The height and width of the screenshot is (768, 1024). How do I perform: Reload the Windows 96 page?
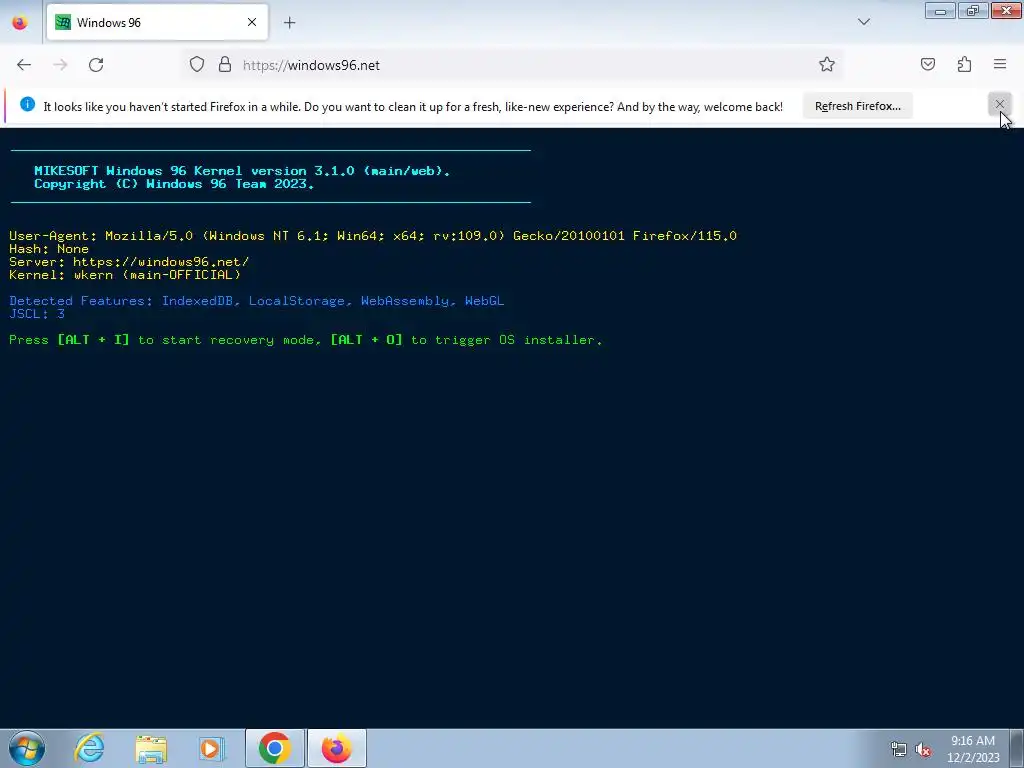(x=96, y=65)
